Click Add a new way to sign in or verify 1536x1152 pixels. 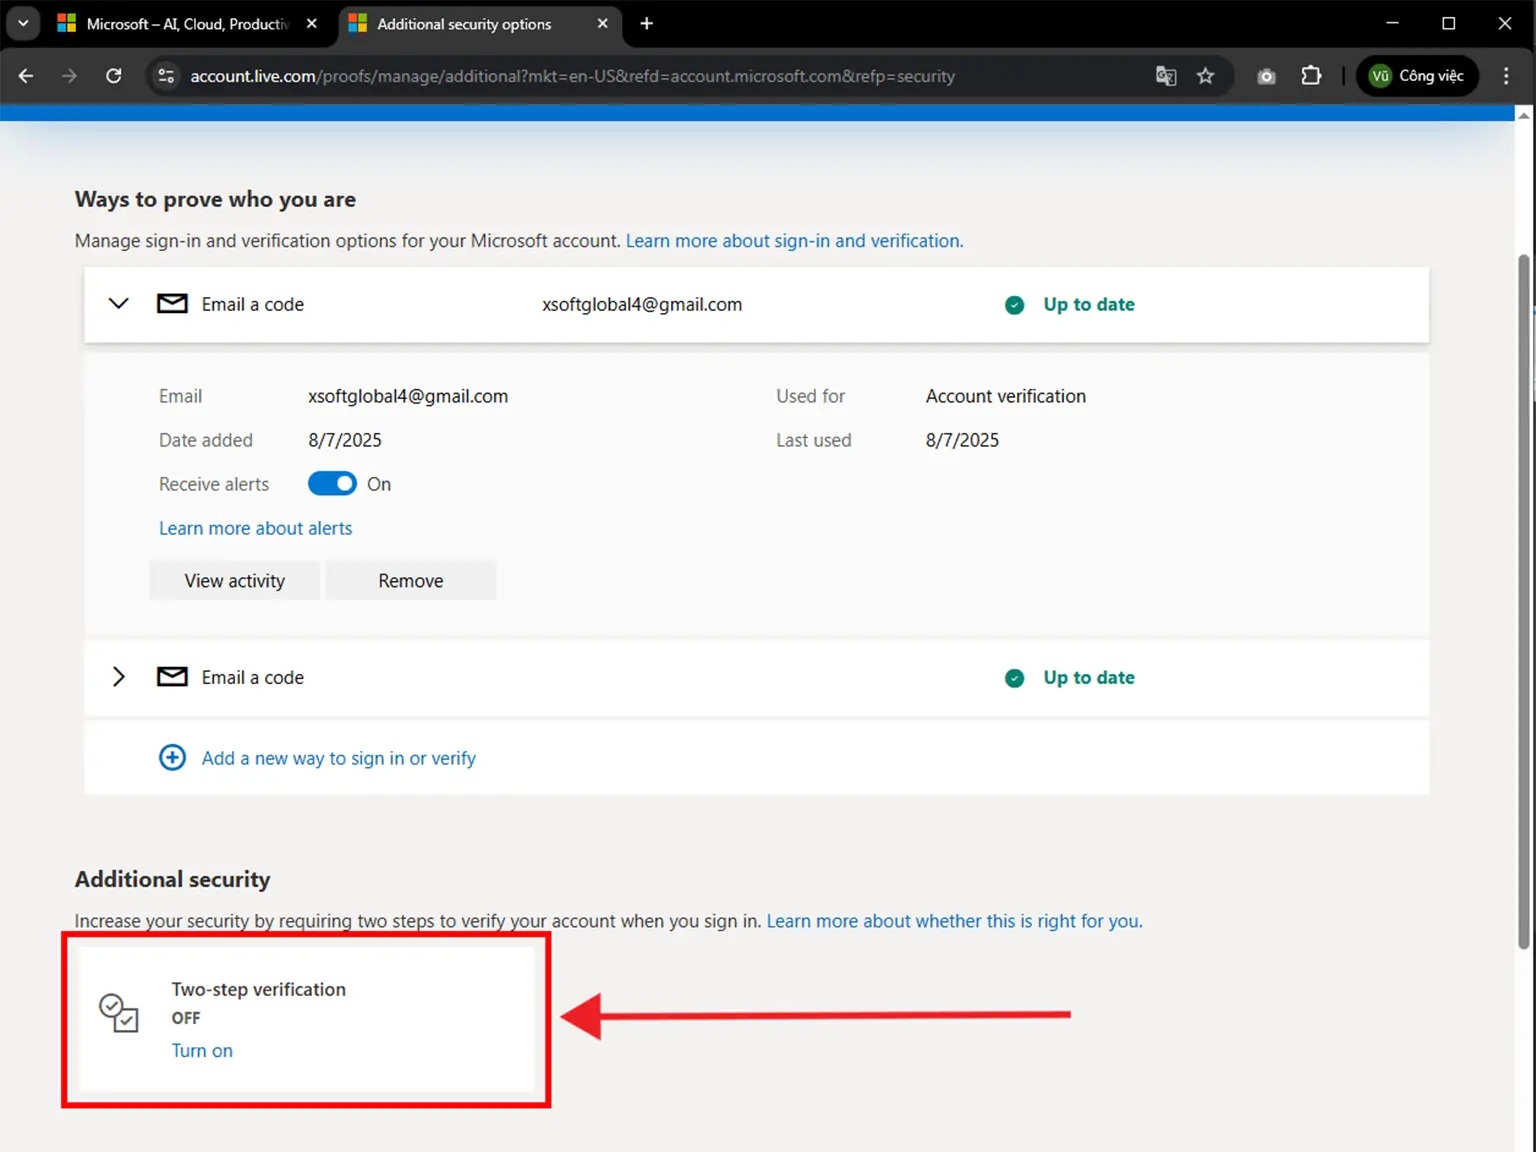338,758
